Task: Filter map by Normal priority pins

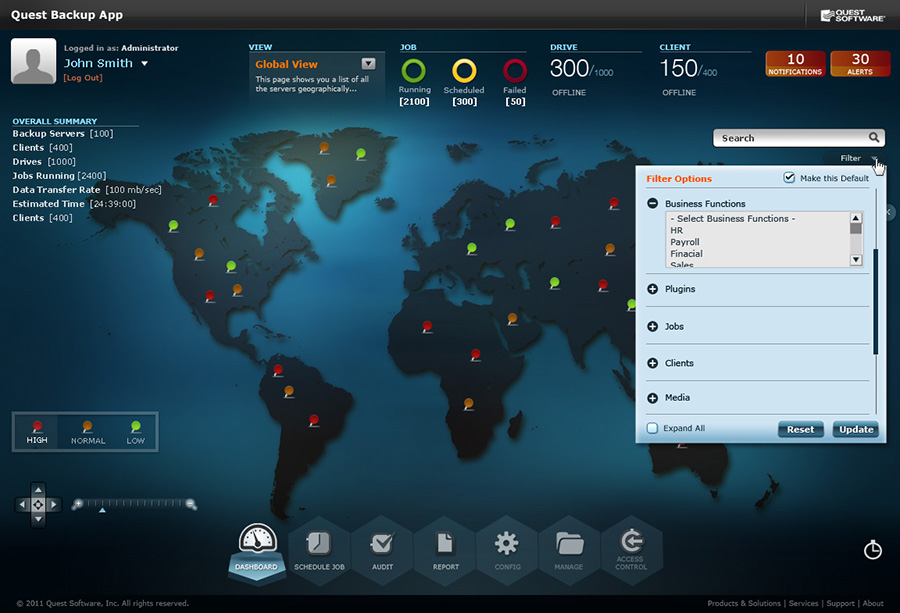Action: [88, 432]
